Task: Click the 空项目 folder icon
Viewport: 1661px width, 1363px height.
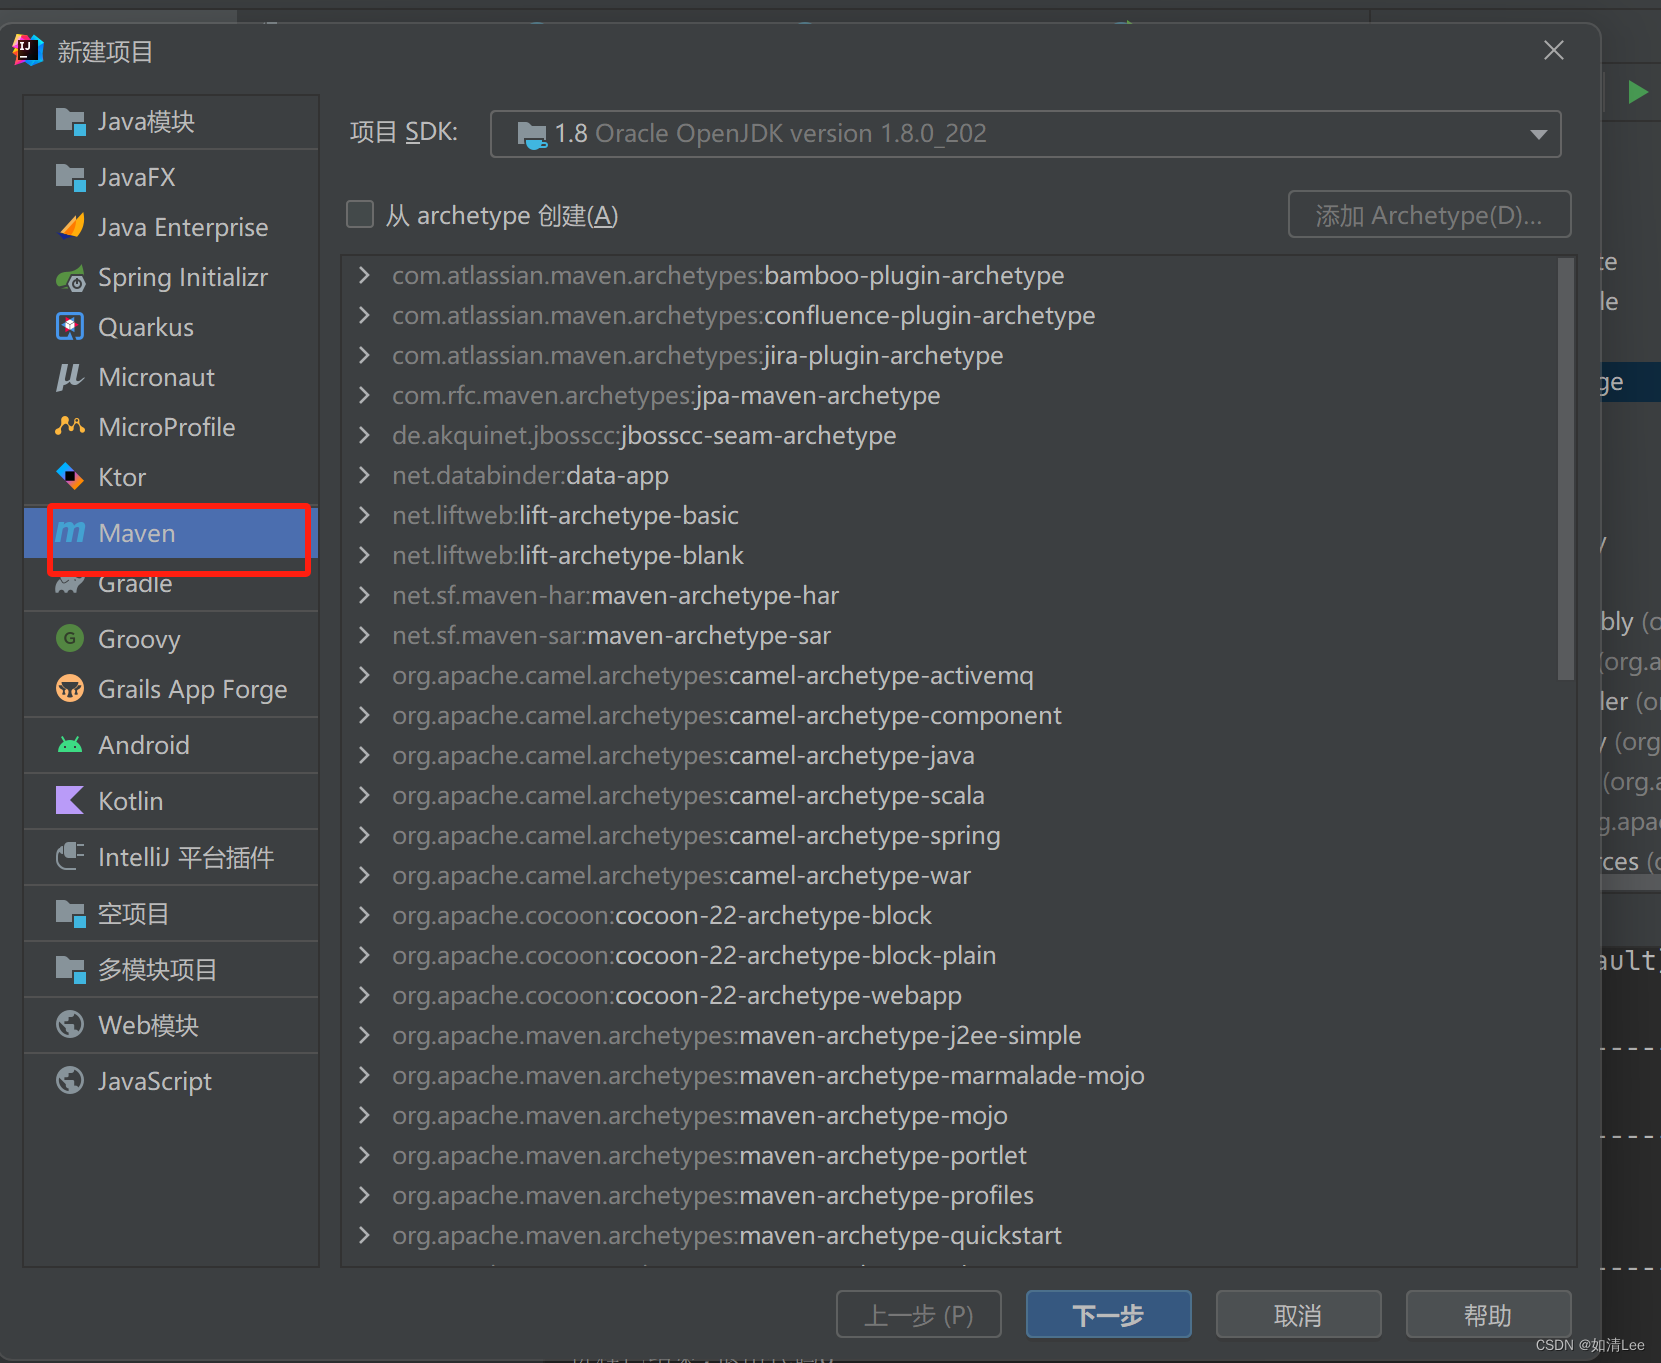Action: [x=70, y=913]
